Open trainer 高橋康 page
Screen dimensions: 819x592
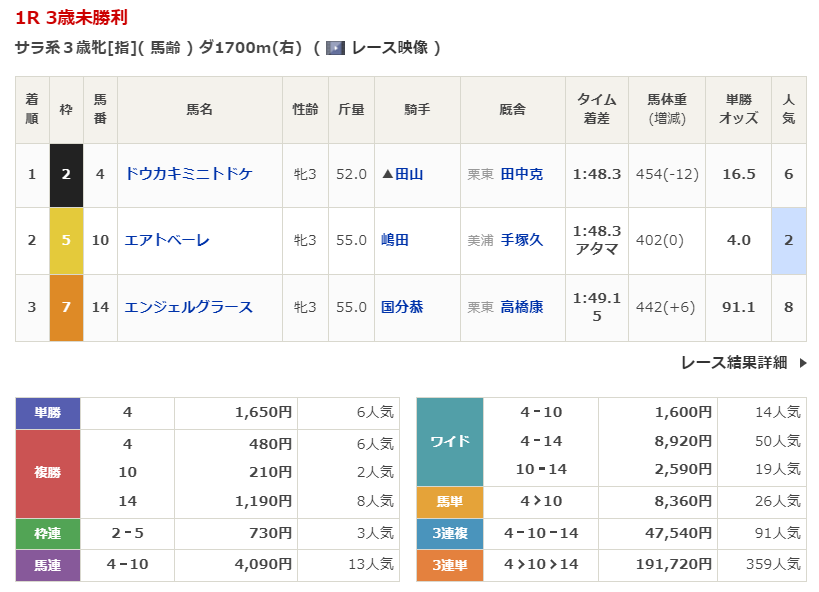(x=521, y=307)
